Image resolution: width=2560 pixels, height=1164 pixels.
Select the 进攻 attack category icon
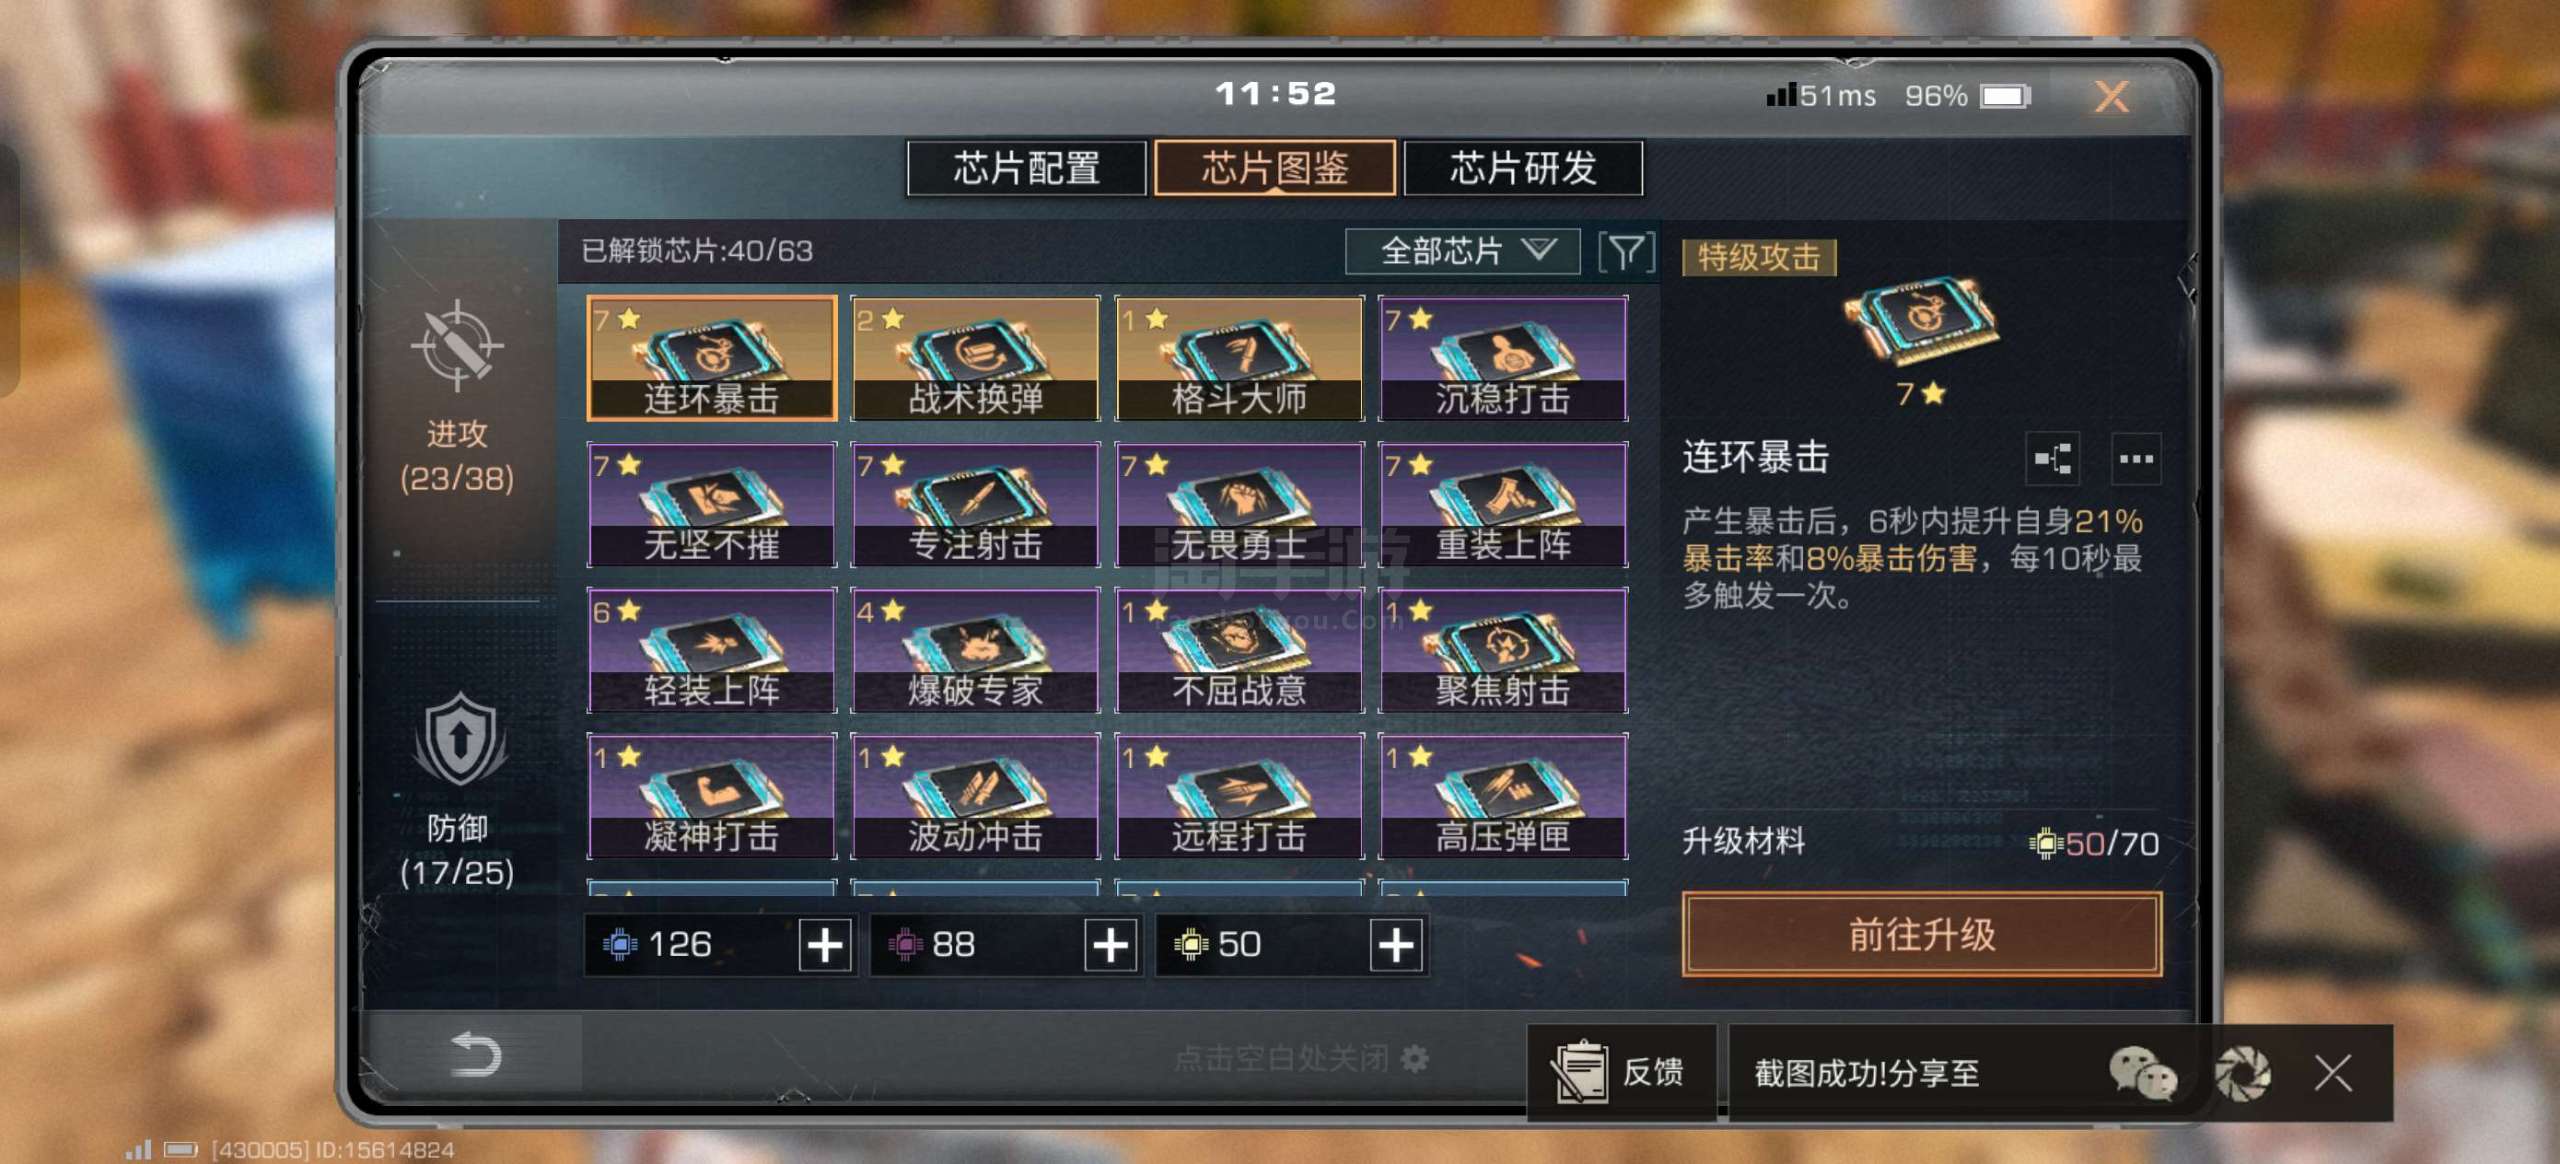coord(457,346)
